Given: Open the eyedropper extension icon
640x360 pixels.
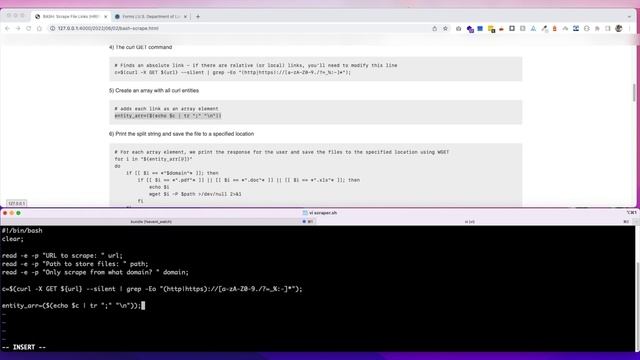Looking at the screenshot, I should (x=544, y=29).
